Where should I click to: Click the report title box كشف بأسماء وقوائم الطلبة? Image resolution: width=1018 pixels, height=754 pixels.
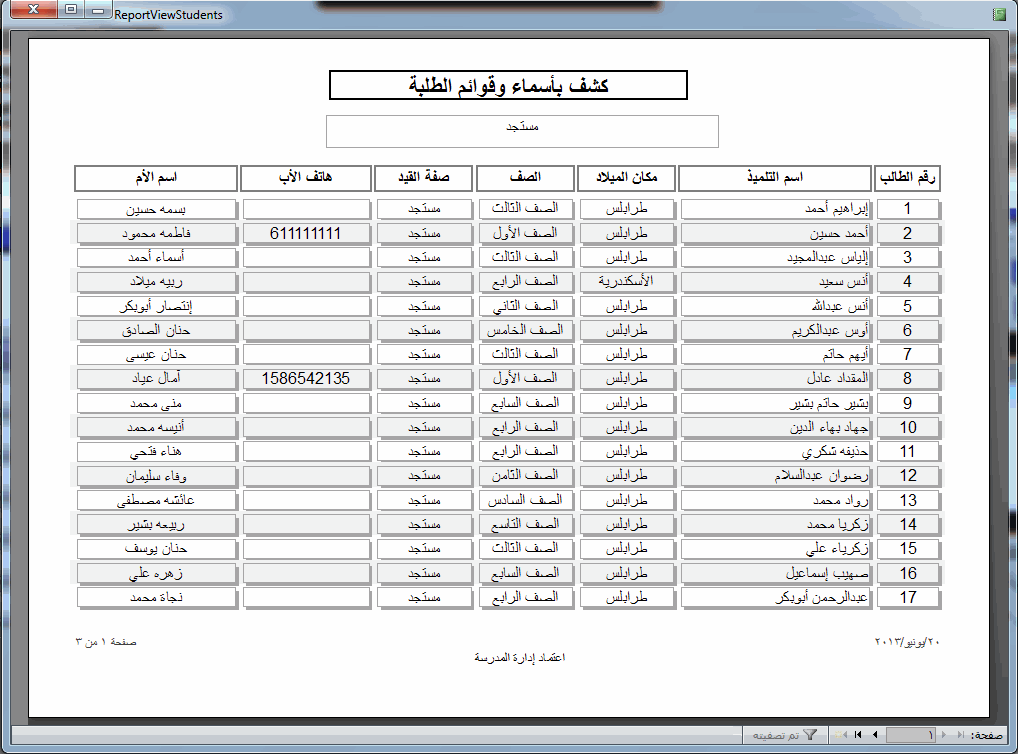click(508, 85)
